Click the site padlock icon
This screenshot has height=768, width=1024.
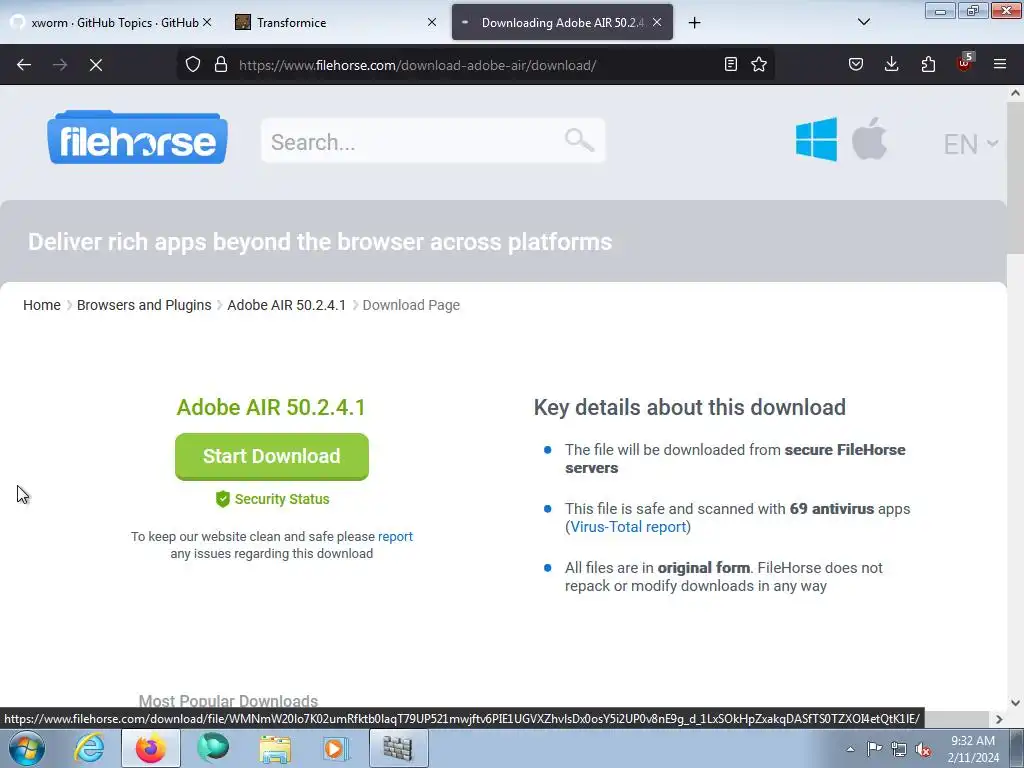221,65
